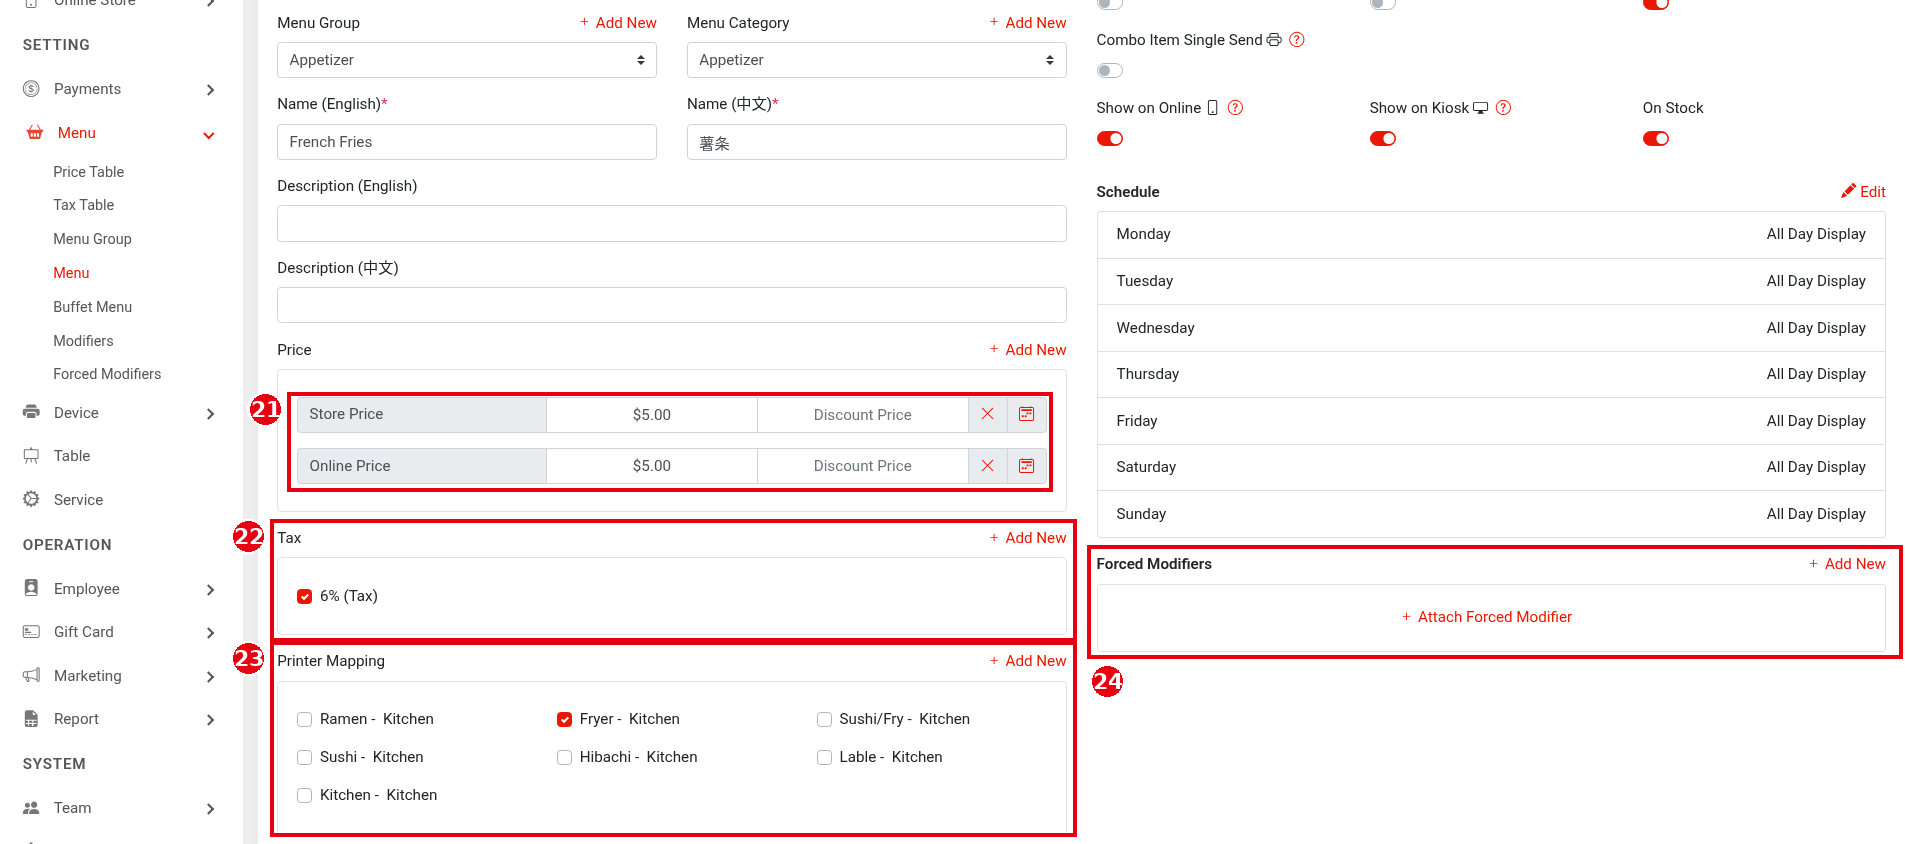Expand the Device section chevron
1905x844 pixels.
[210, 414]
